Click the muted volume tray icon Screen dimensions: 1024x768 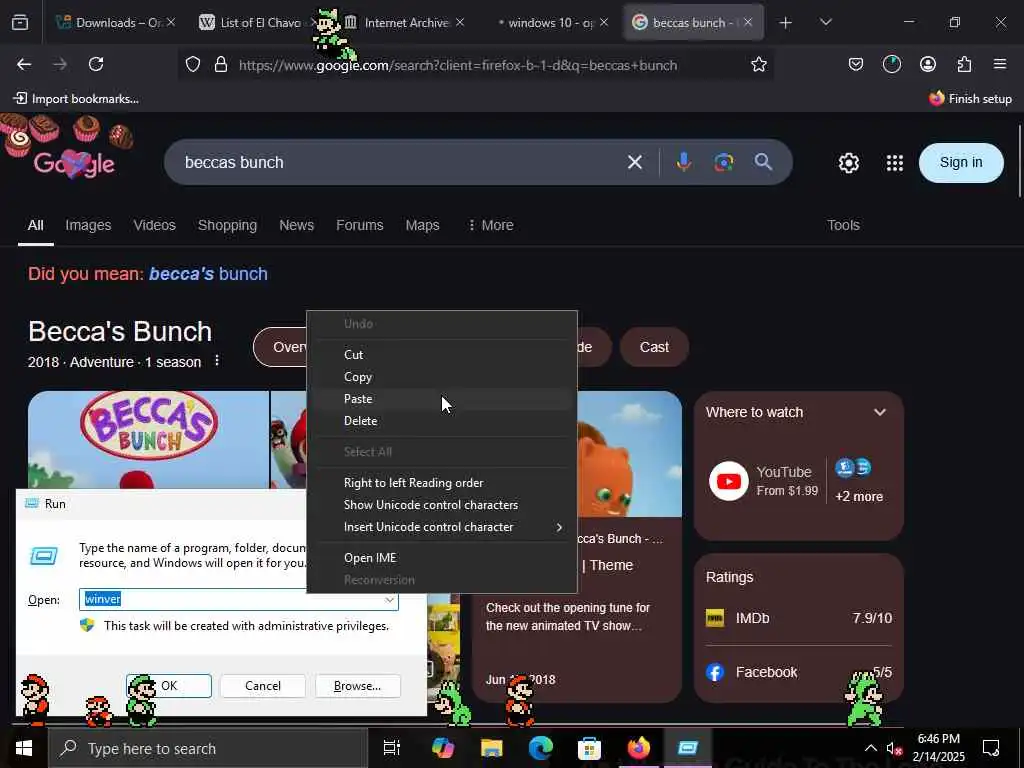click(x=894, y=748)
